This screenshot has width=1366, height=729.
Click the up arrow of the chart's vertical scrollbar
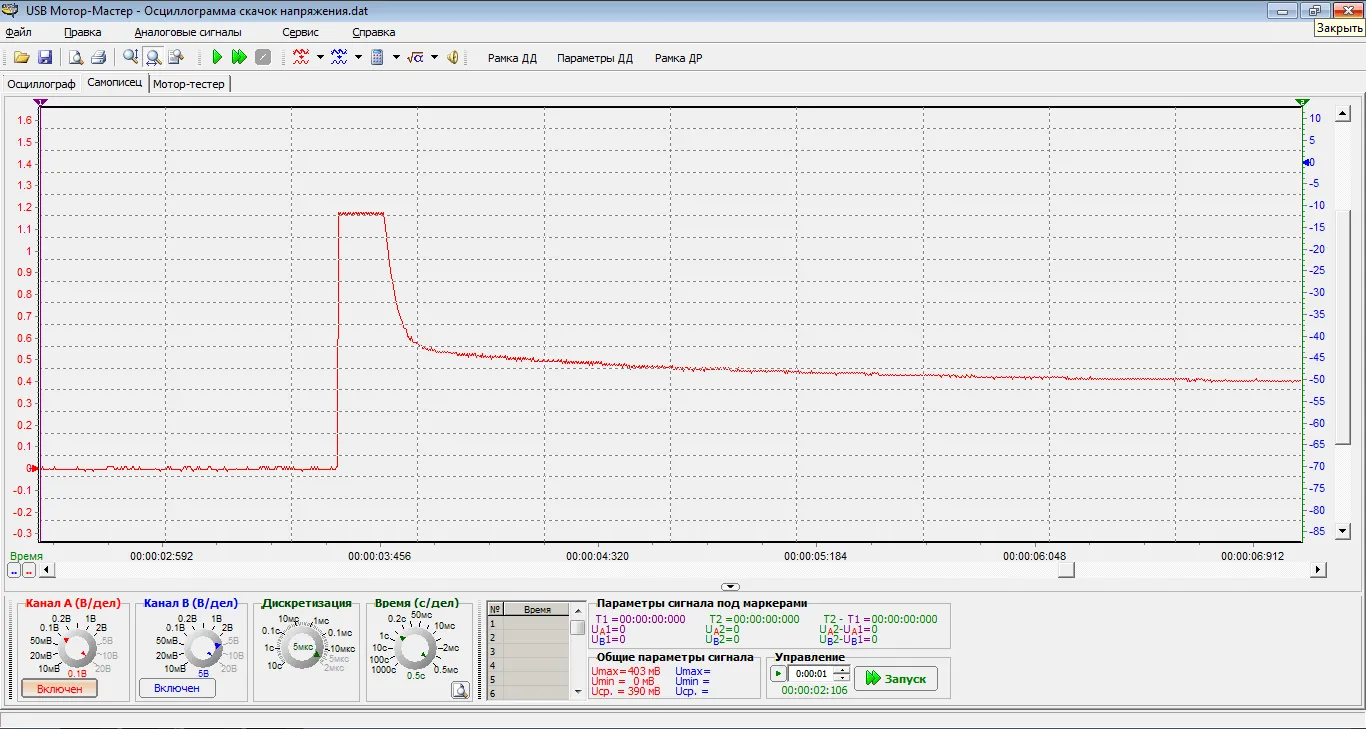coord(1344,113)
